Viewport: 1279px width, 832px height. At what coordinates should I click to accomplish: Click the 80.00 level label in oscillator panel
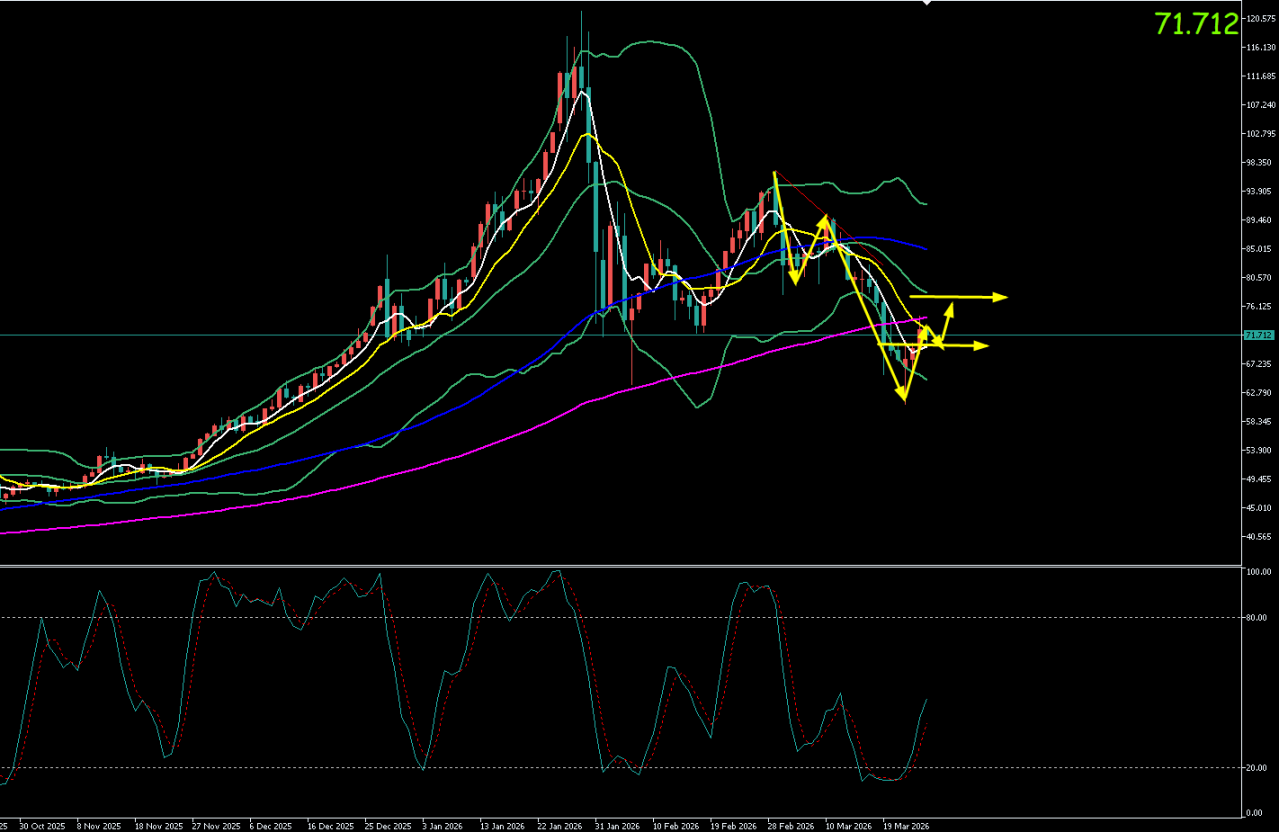click(x=1256, y=618)
